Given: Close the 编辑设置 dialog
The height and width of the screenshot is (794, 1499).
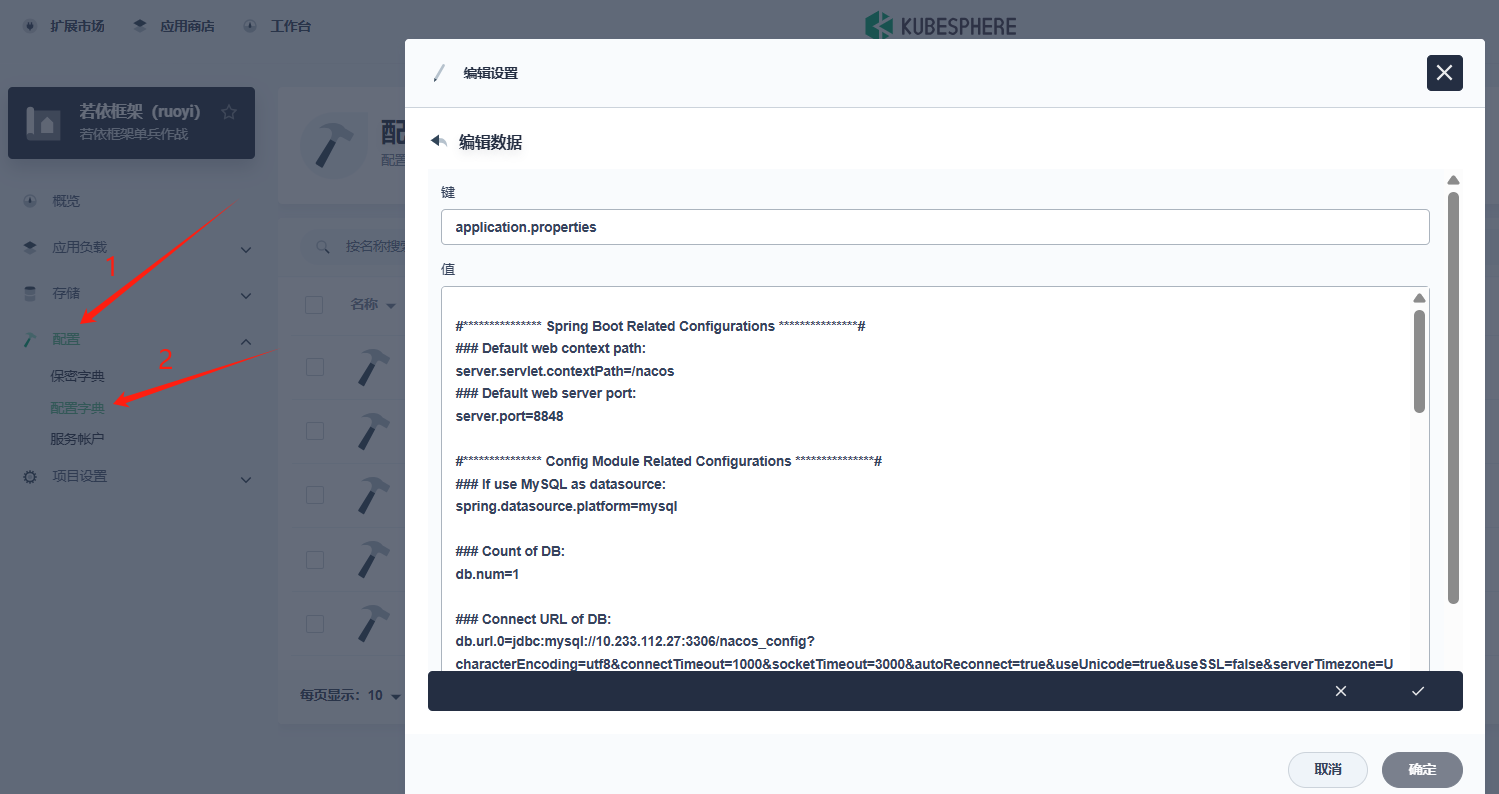Looking at the screenshot, I should (x=1444, y=73).
